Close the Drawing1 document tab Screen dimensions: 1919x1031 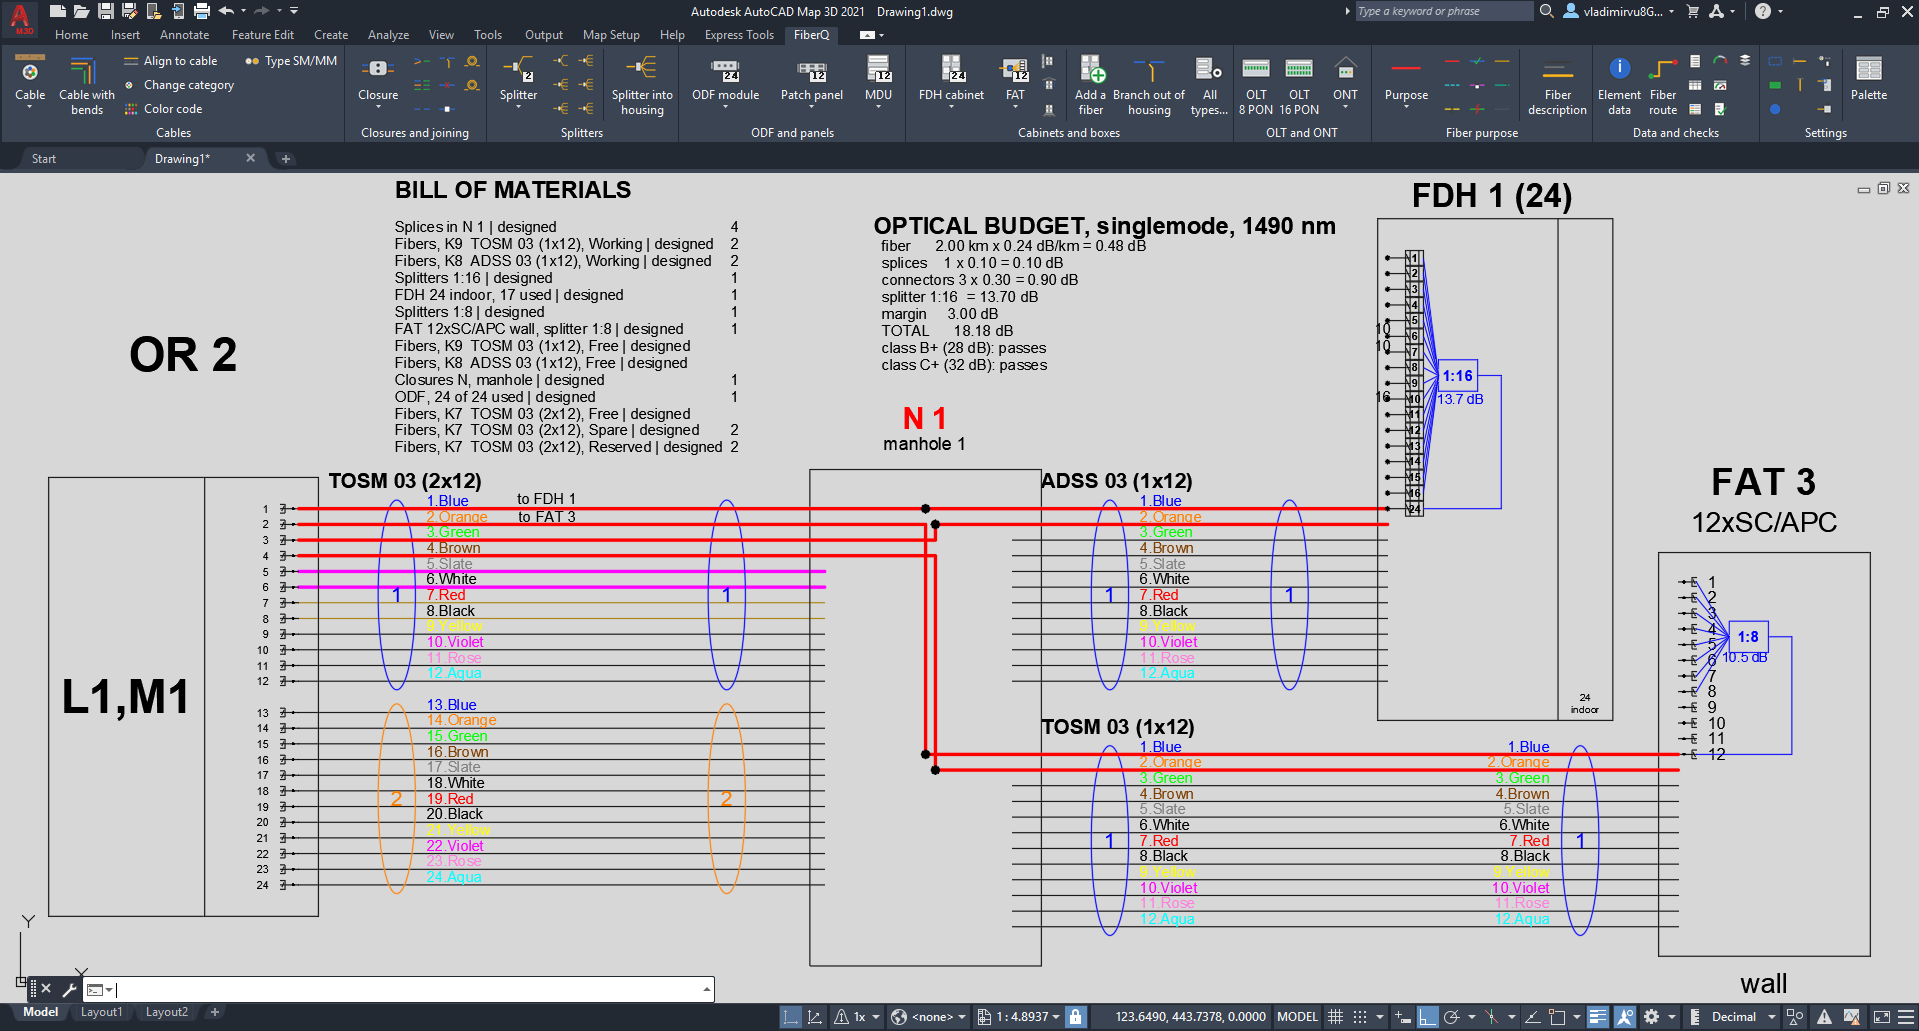[x=250, y=158]
